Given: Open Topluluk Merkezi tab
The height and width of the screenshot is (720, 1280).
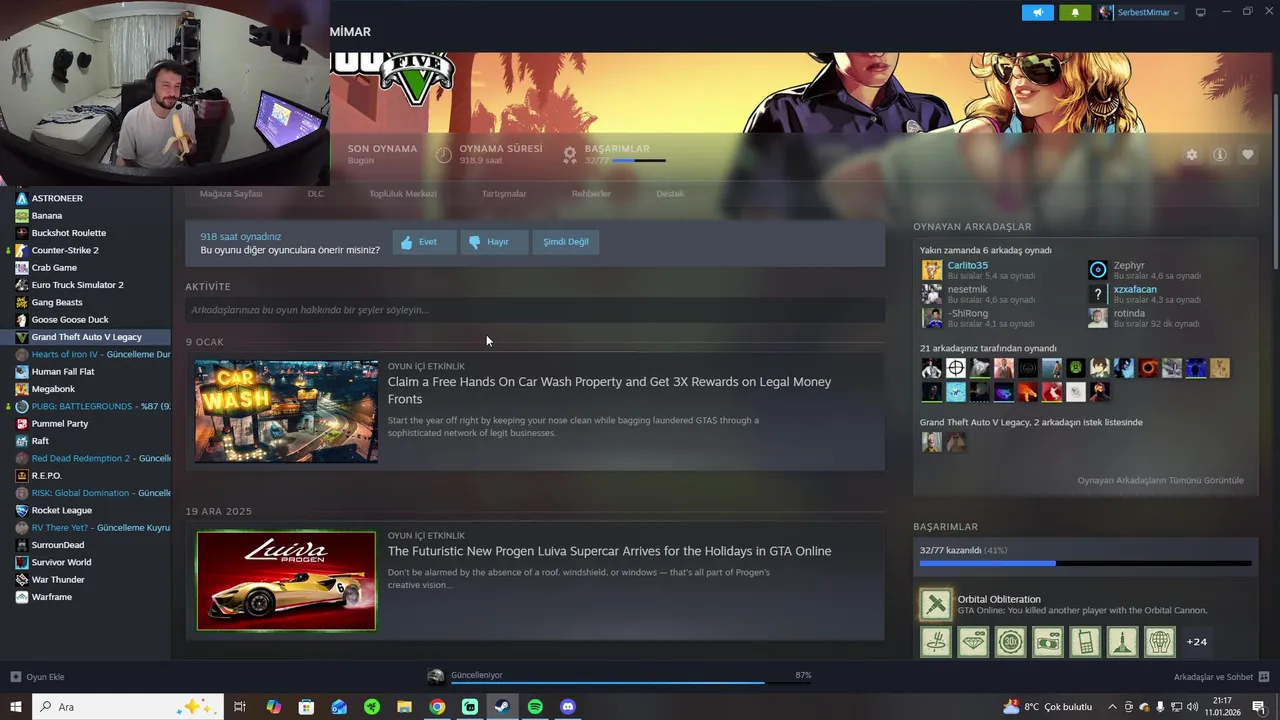Looking at the screenshot, I should click(x=403, y=193).
